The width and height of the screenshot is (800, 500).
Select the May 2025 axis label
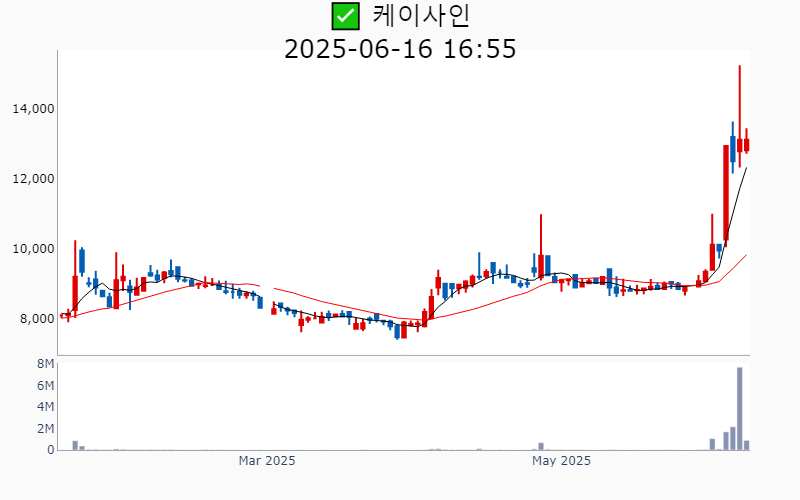coord(561,461)
